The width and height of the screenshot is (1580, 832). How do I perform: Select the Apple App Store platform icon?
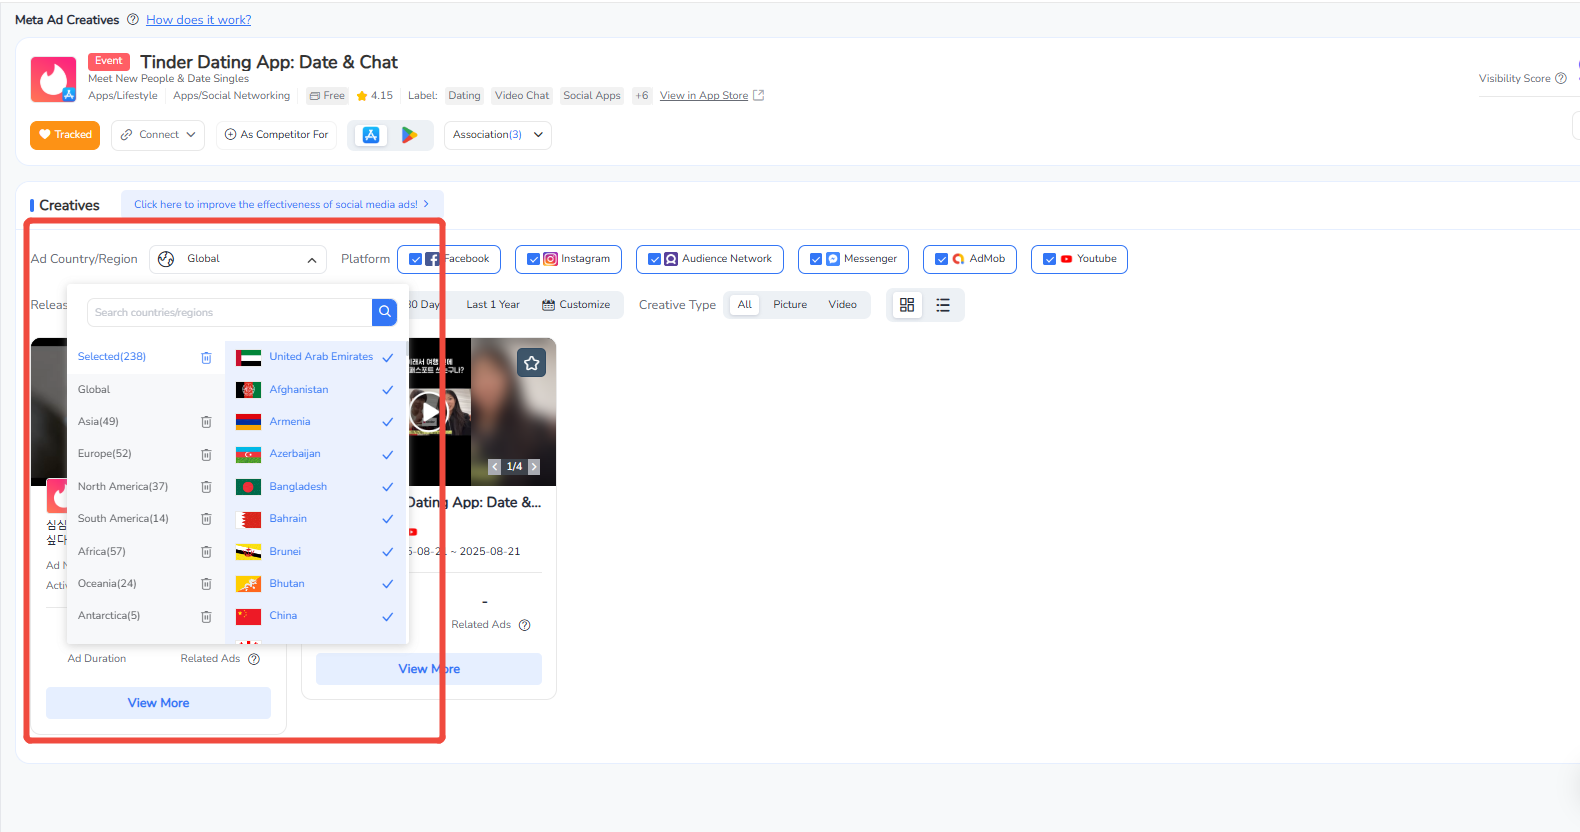click(371, 135)
